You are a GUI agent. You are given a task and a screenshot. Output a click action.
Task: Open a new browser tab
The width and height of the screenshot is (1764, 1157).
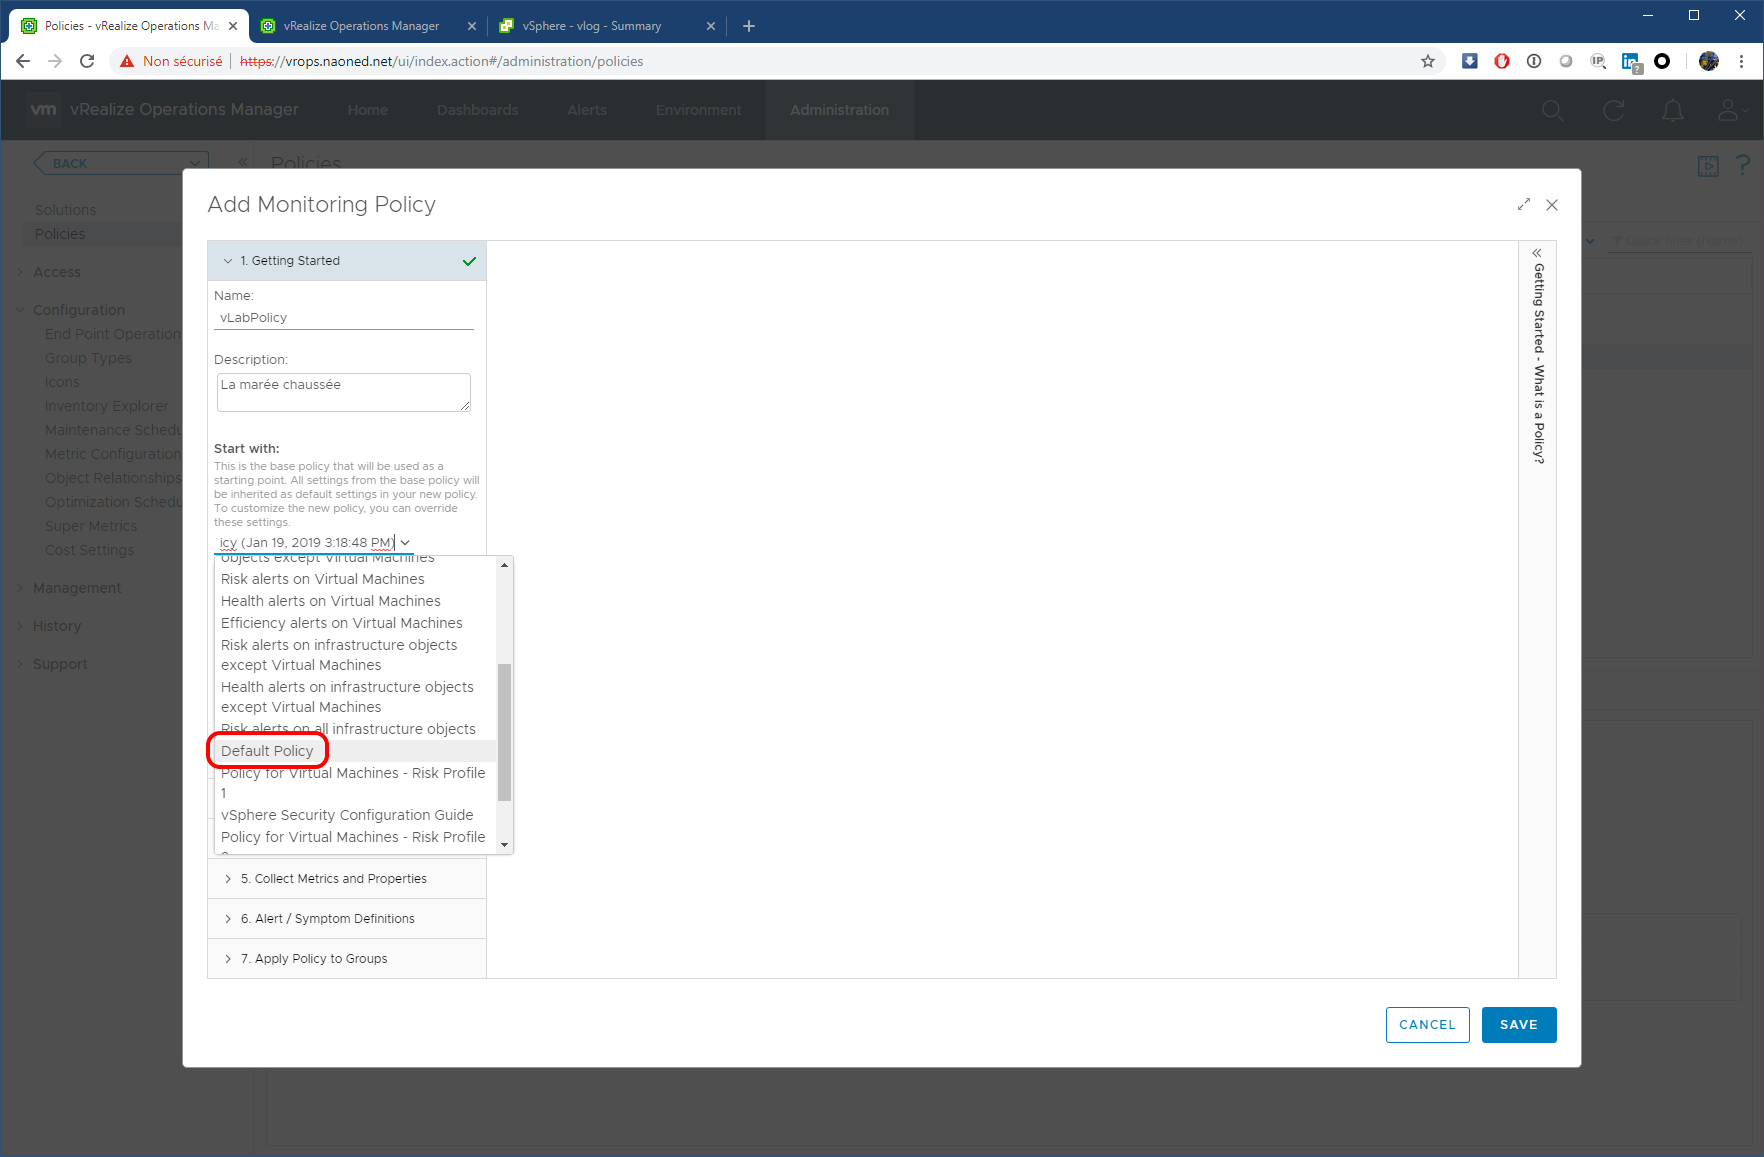click(748, 26)
